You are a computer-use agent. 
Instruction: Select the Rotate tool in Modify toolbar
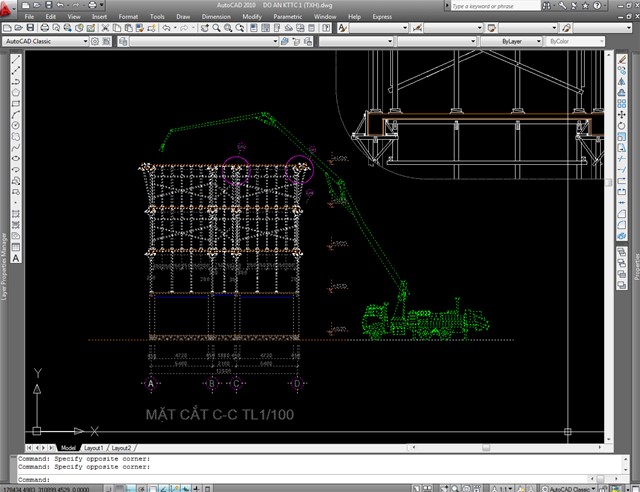(x=622, y=126)
